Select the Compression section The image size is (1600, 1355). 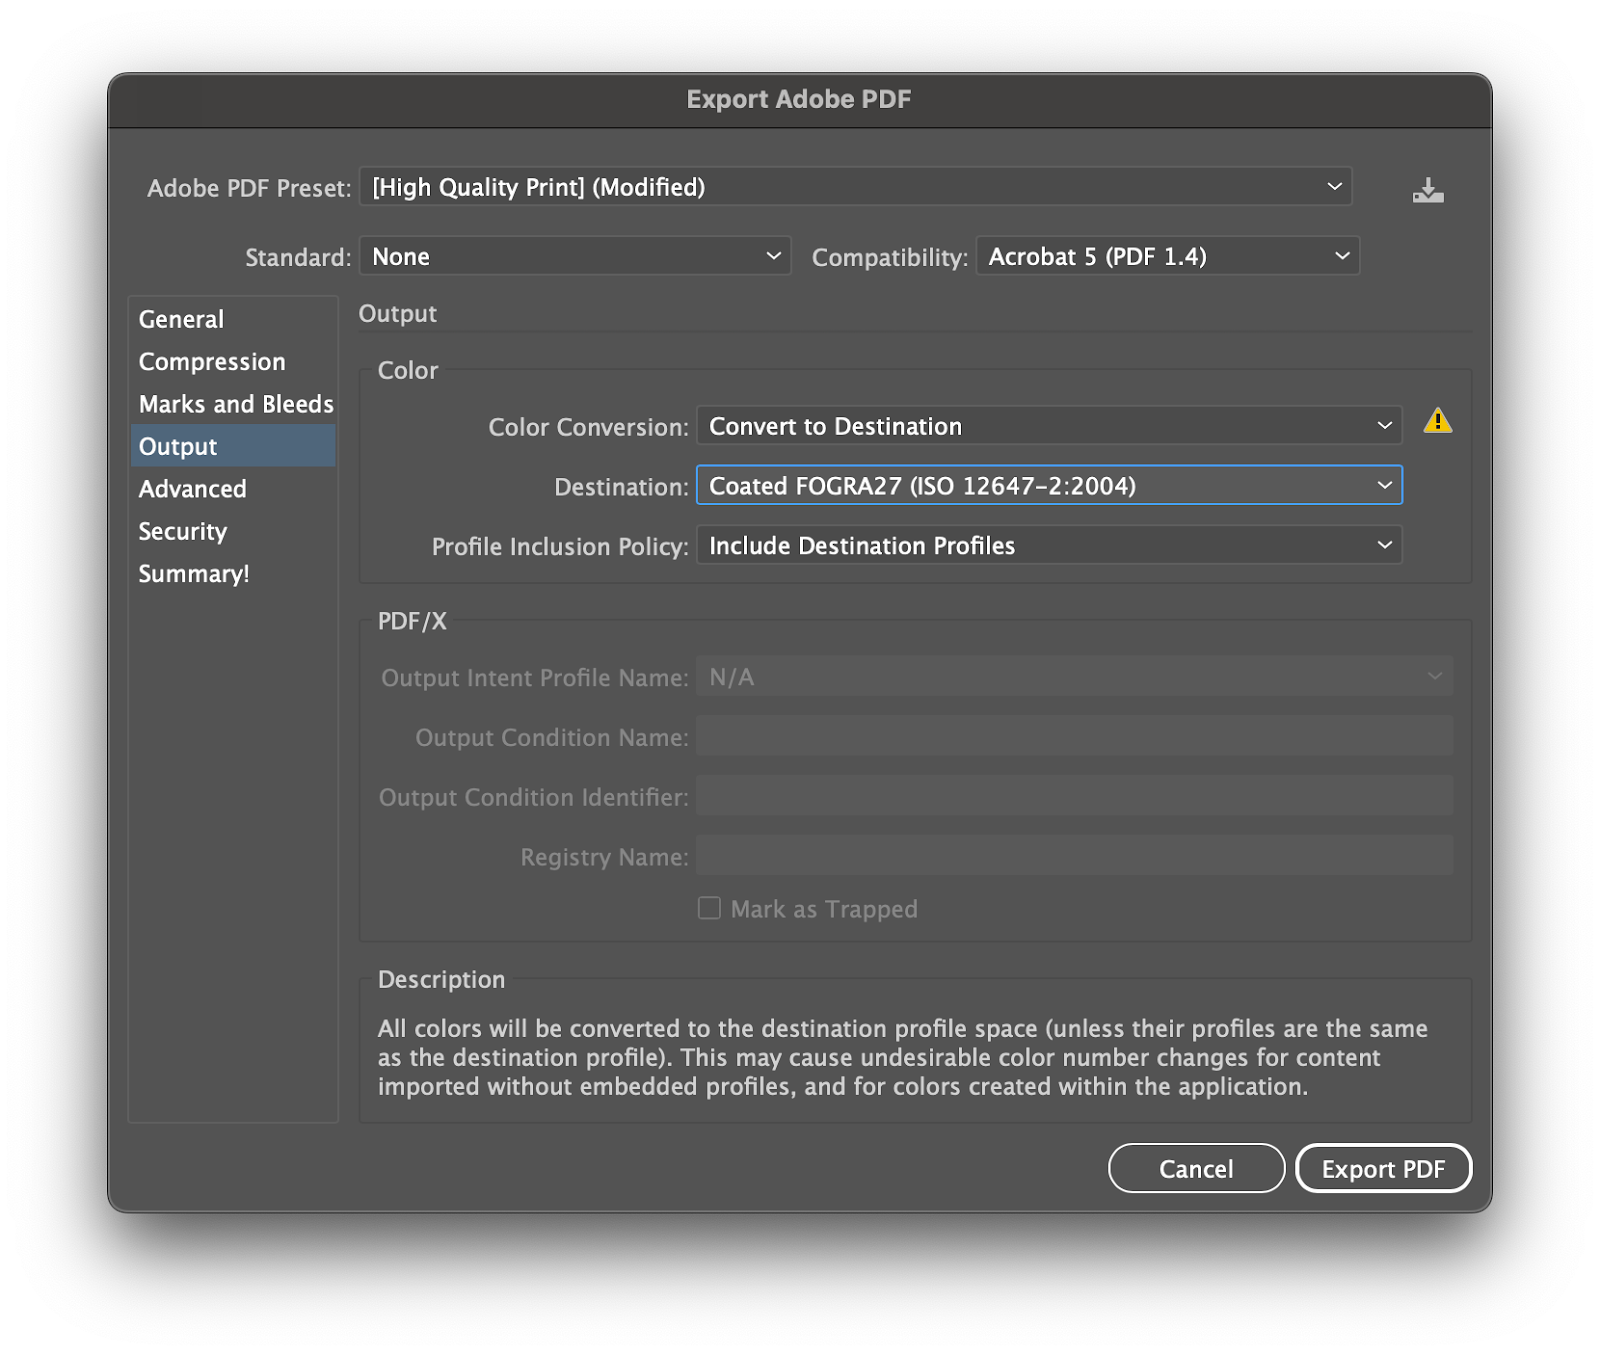pyautogui.click(x=212, y=362)
